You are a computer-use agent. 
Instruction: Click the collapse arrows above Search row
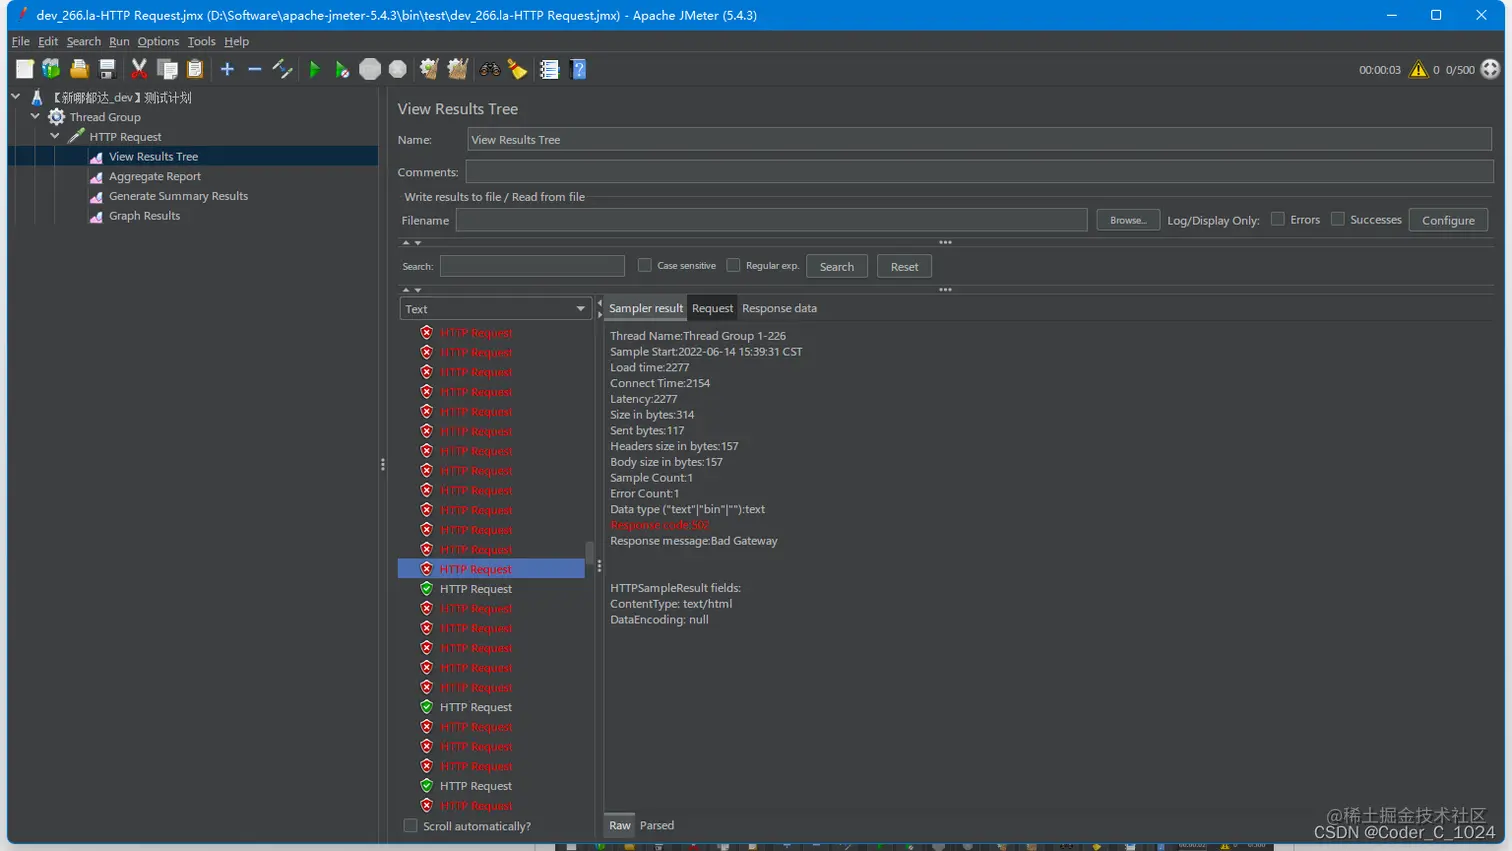coord(411,243)
